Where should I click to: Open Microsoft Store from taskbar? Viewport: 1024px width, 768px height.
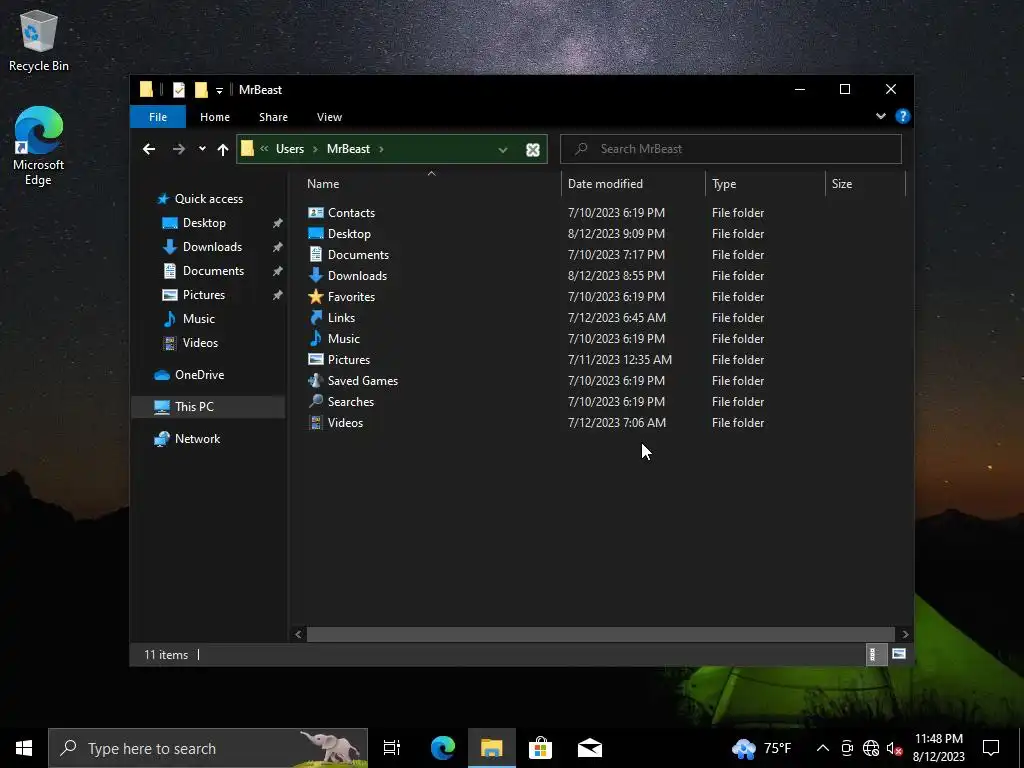tap(540, 748)
